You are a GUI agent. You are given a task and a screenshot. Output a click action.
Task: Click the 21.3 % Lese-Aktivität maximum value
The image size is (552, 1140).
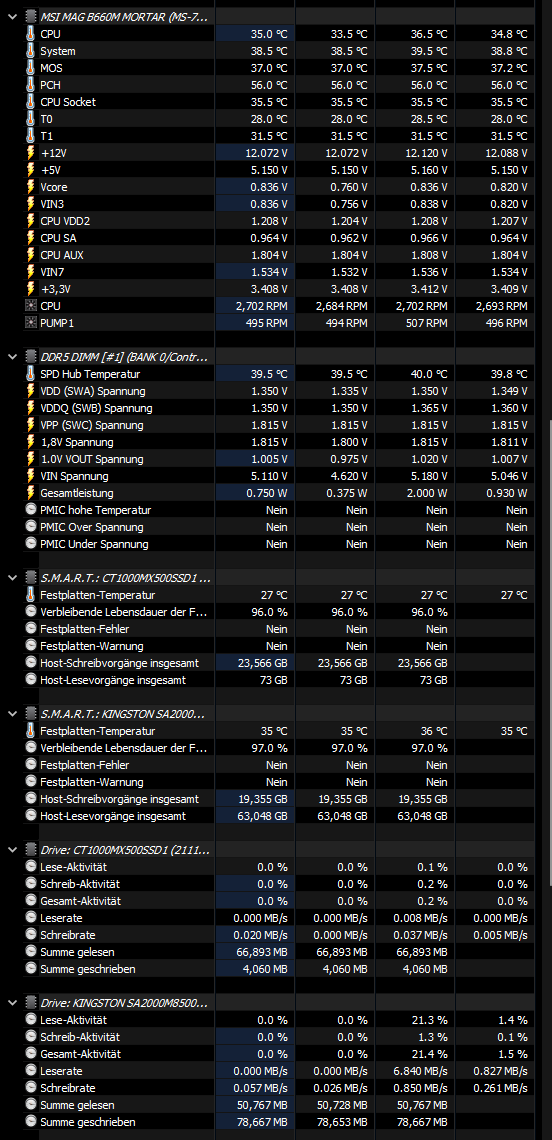coord(428,1019)
